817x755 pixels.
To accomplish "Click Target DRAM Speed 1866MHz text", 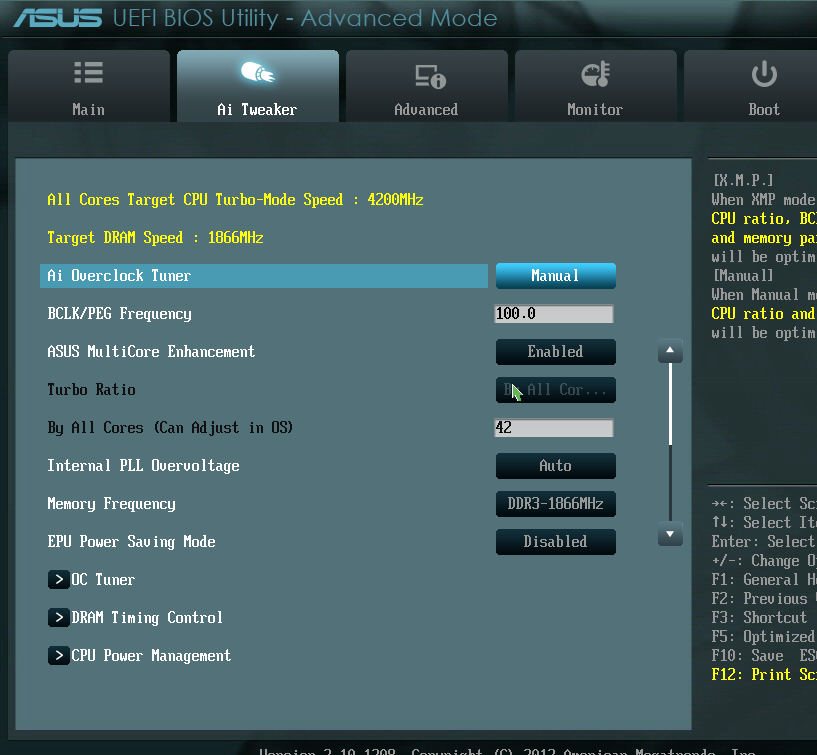I will pyautogui.click(x=155, y=238).
